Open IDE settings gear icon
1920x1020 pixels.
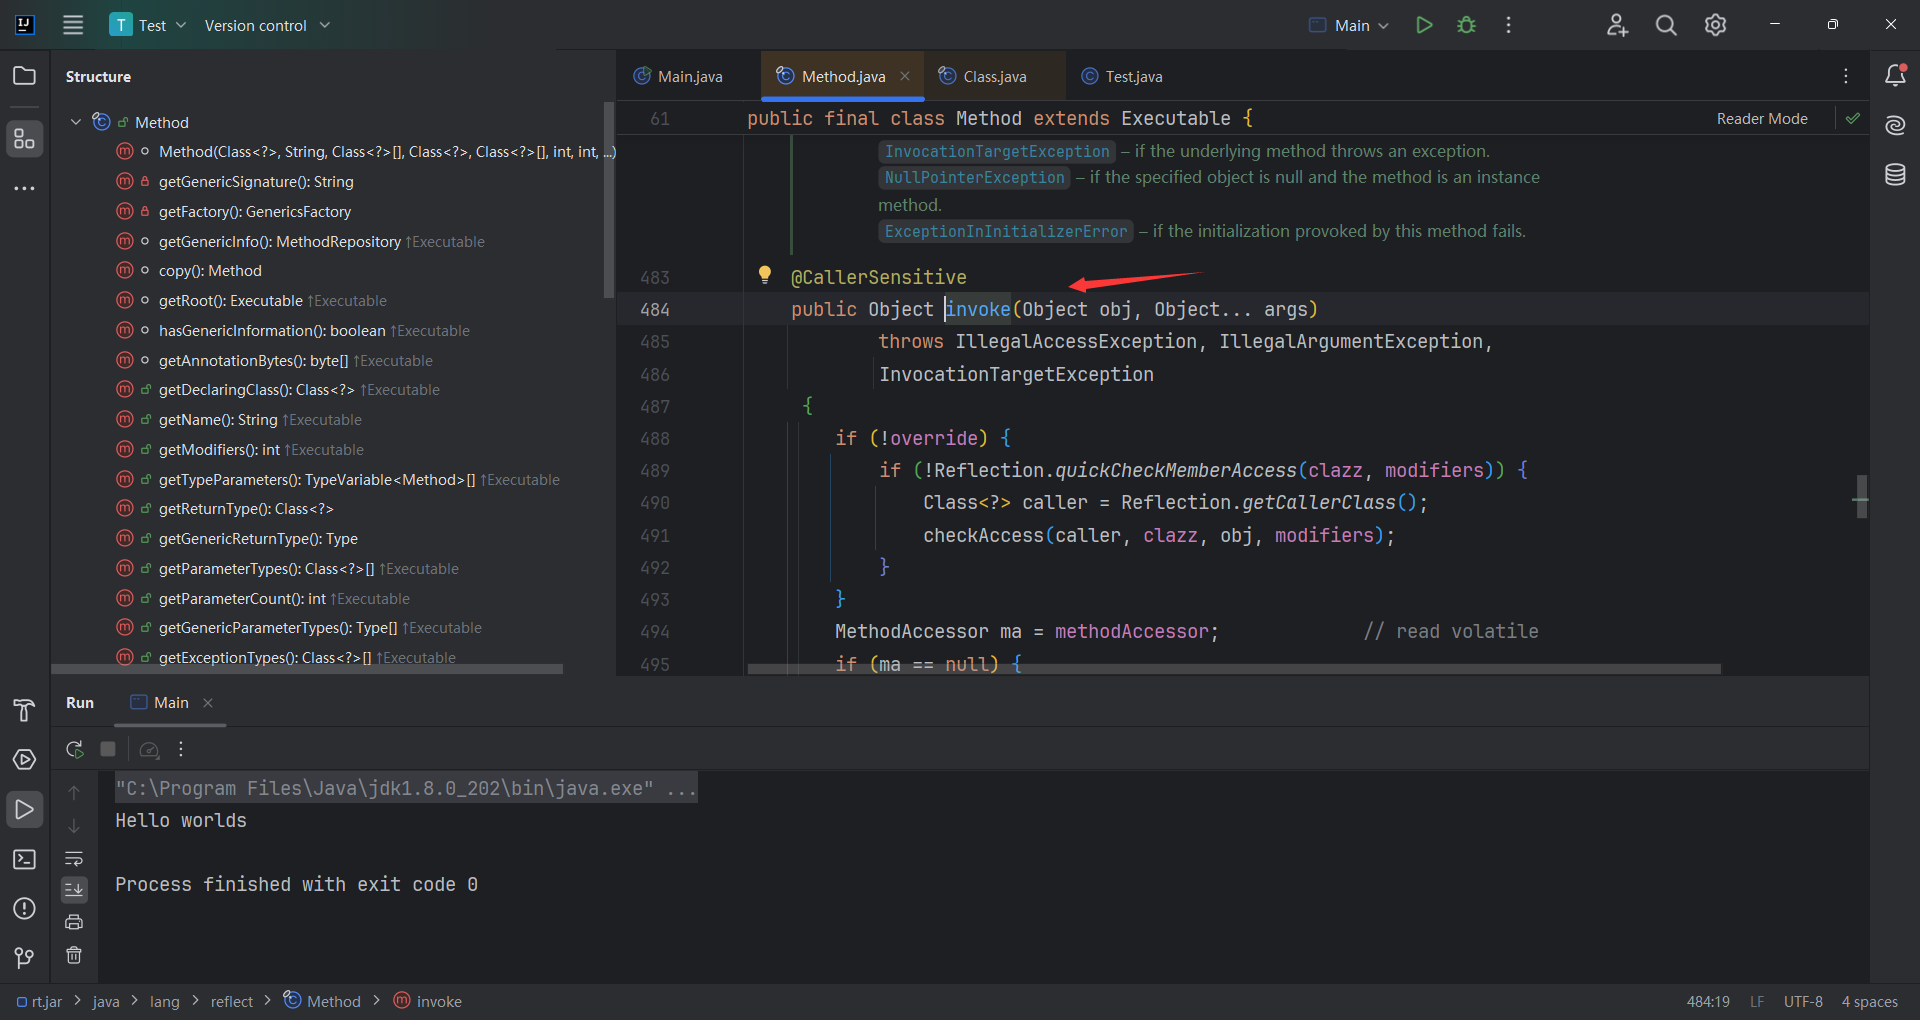pyautogui.click(x=1715, y=25)
